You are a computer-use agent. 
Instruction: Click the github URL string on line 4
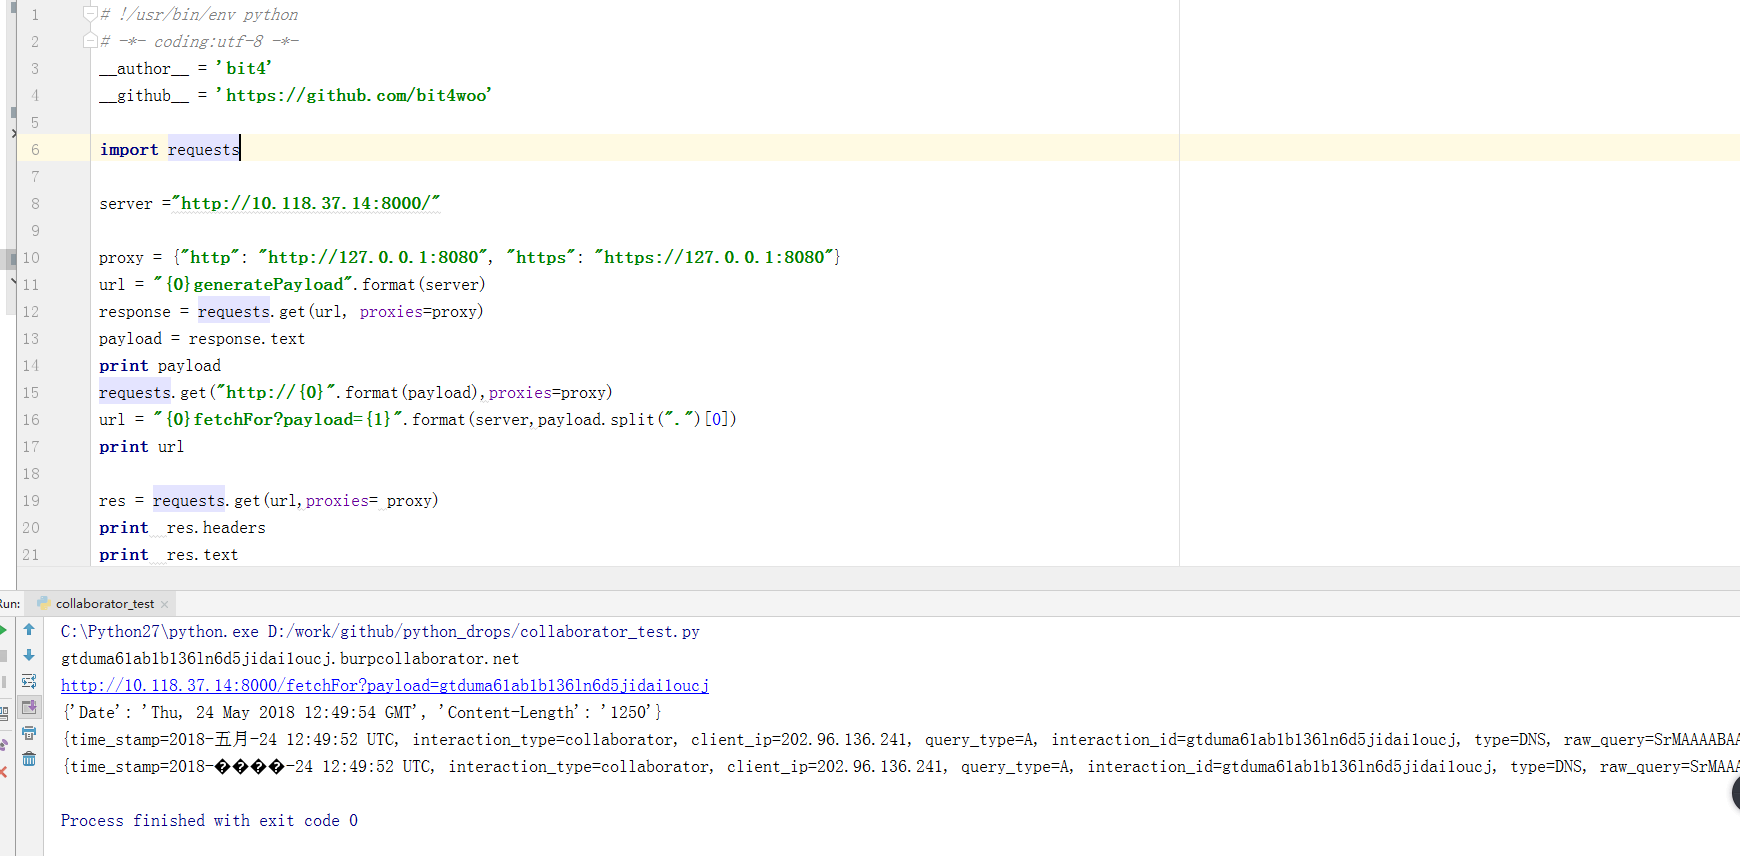coord(354,96)
